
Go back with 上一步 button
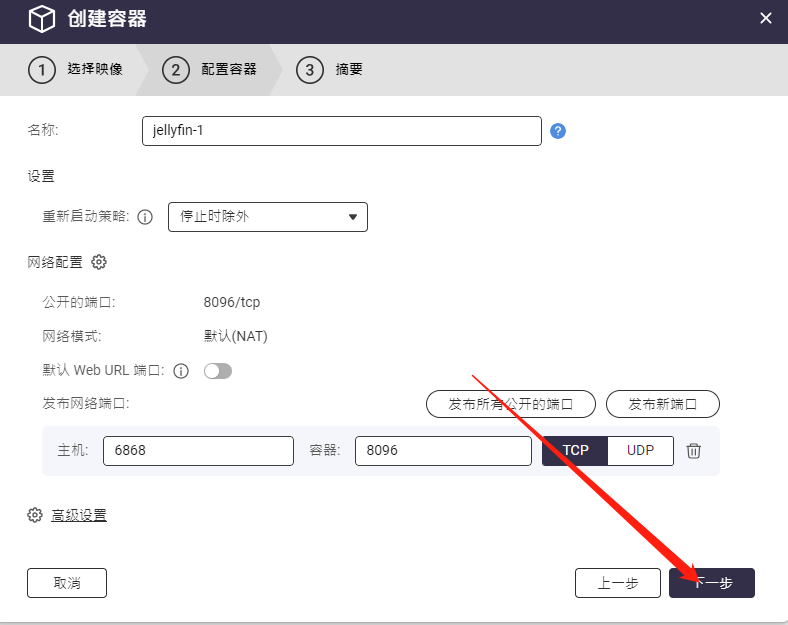[x=618, y=583]
